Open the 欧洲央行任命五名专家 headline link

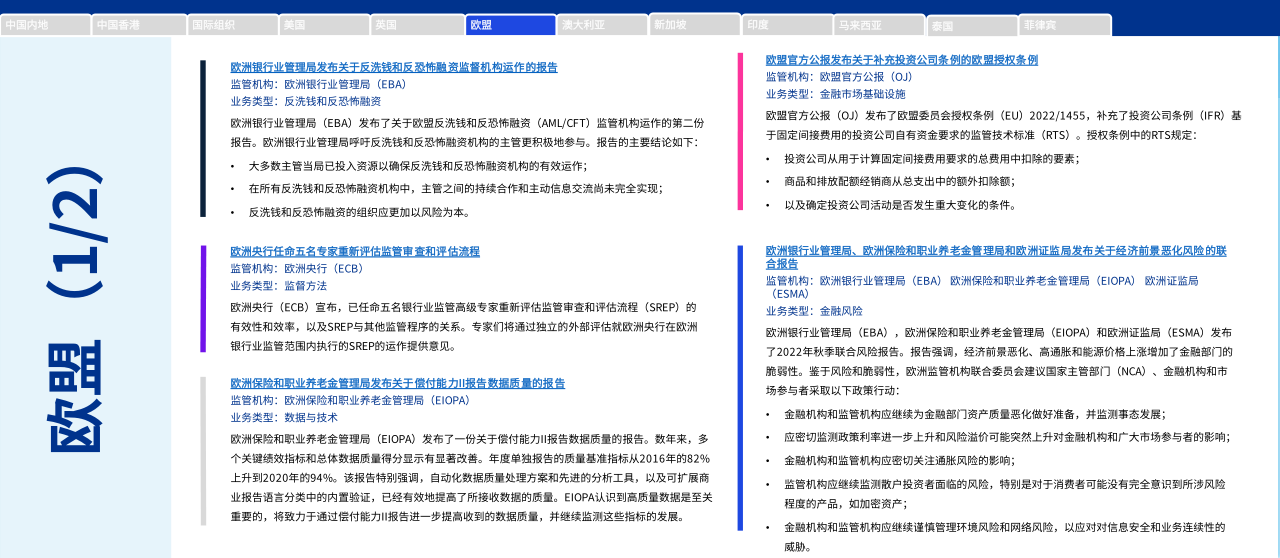click(x=355, y=252)
